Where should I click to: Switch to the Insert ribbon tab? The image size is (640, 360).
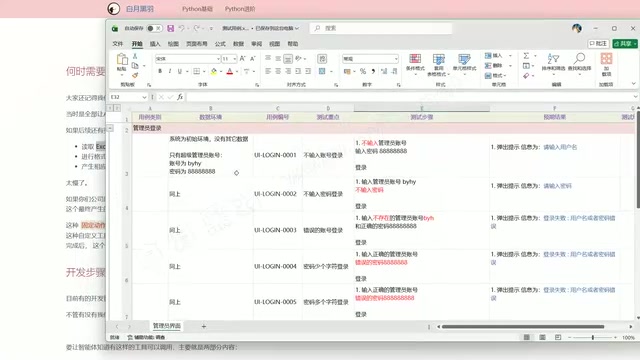[155, 44]
